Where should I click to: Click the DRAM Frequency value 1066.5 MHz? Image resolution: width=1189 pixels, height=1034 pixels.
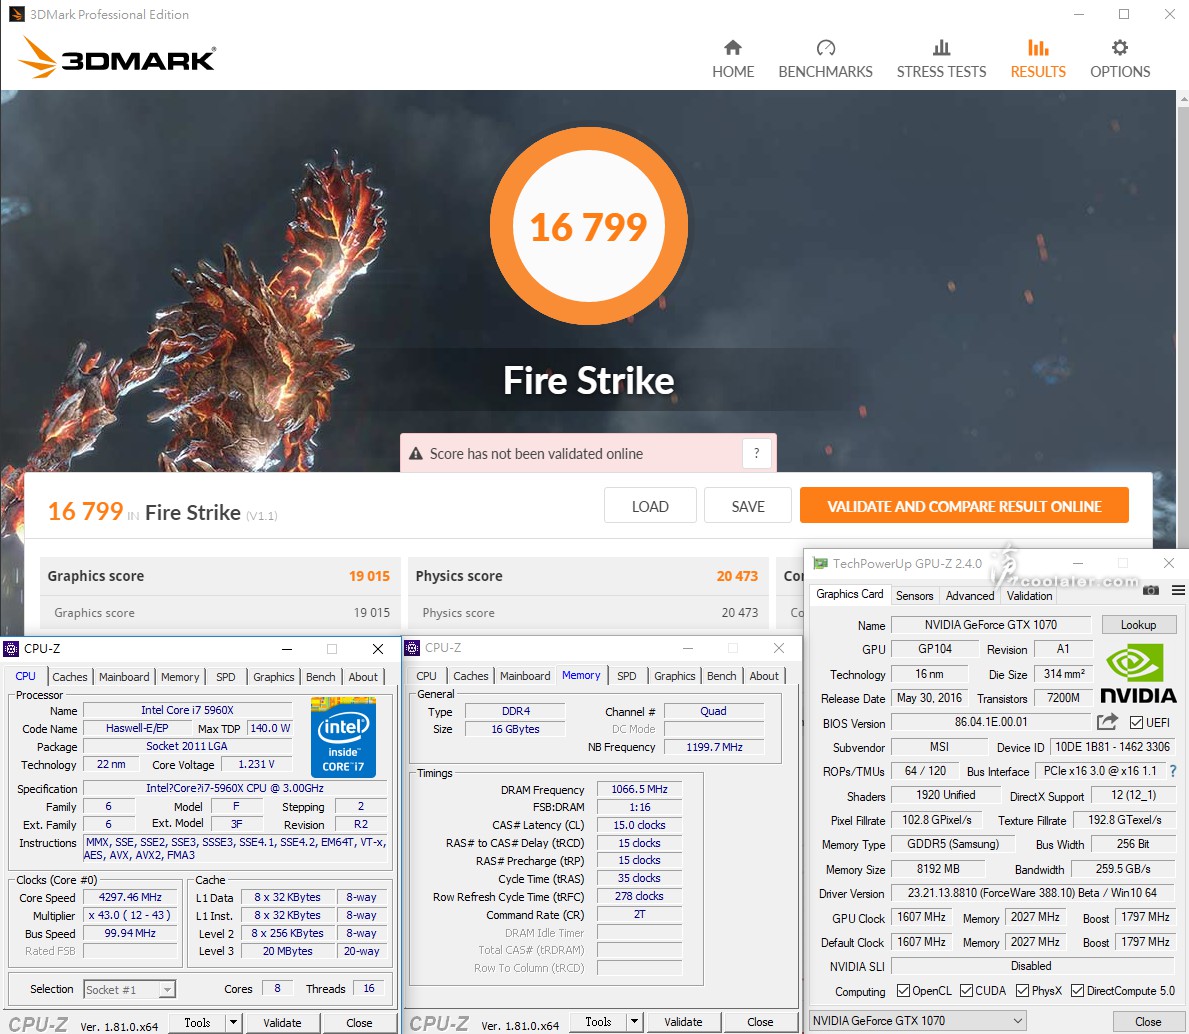[x=639, y=789]
